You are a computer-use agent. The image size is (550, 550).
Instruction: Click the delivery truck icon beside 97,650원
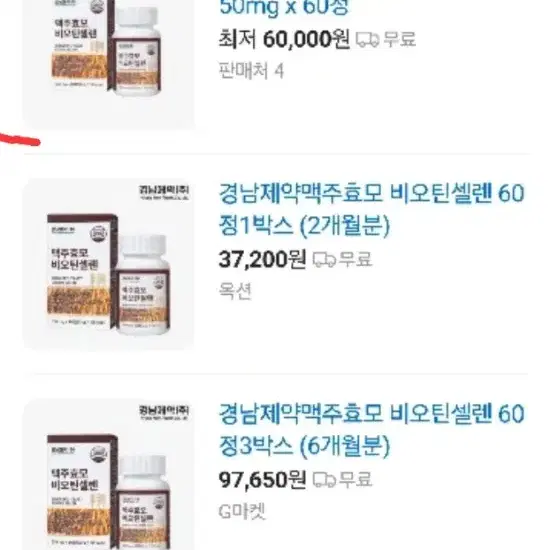(324, 480)
